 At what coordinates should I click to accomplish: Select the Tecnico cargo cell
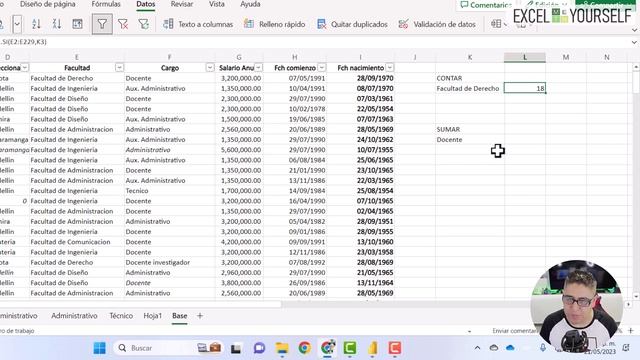pyautogui.click(x=170, y=191)
